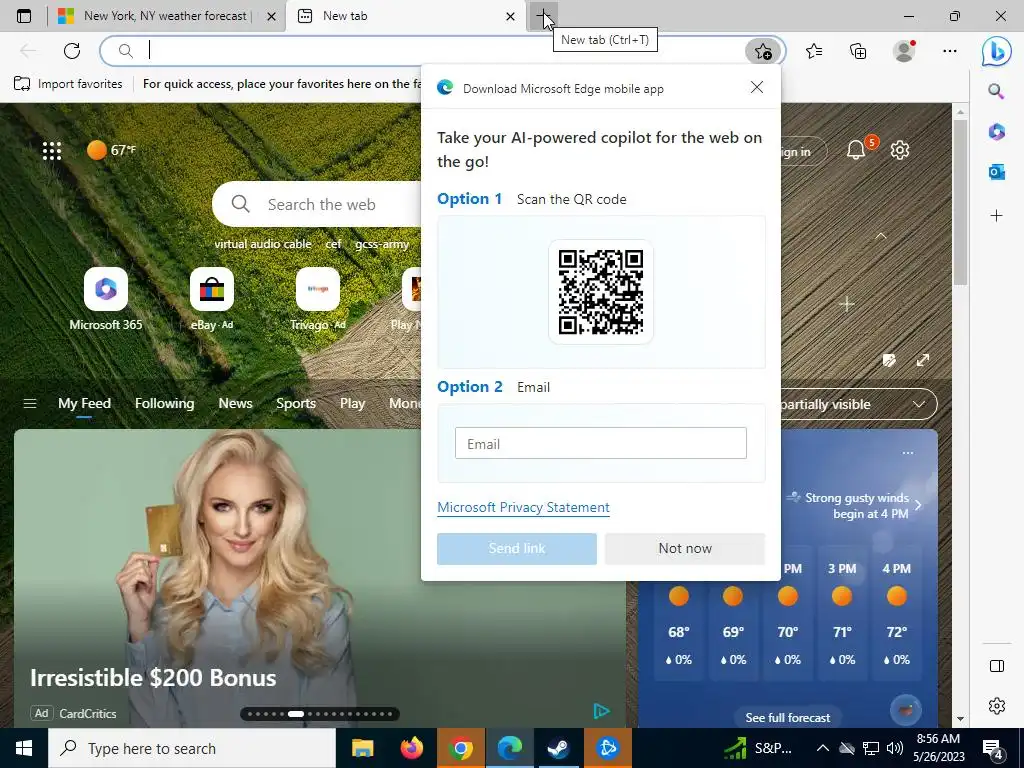Click See full forecast button
The image size is (1024, 768).
tap(788, 717)
